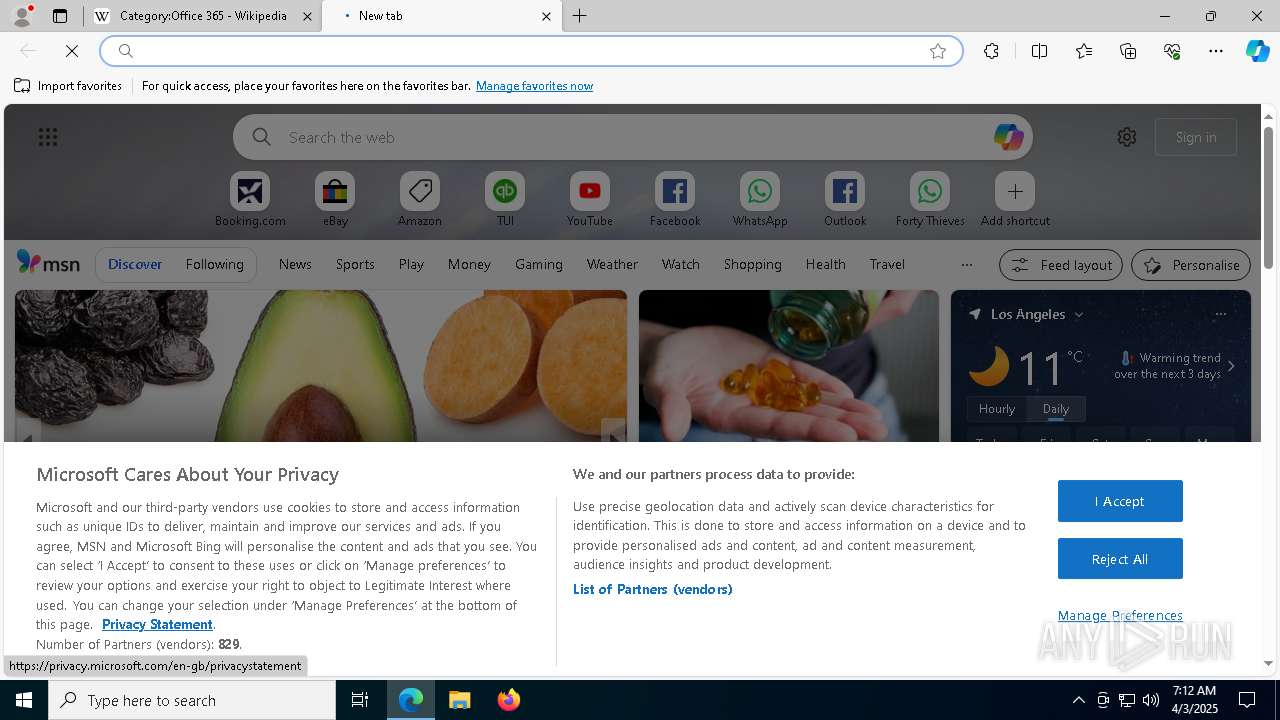Open Browser essentials icon
The height and width of the screenshot is (720, 1280).
pos(1172,51)
